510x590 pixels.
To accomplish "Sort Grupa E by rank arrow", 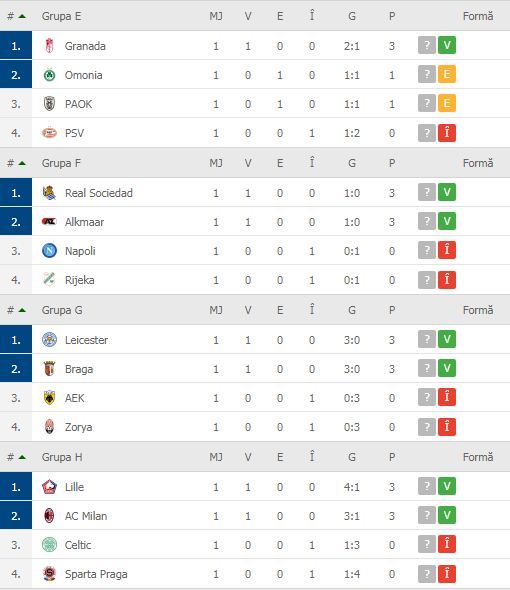I will point(22,16).
